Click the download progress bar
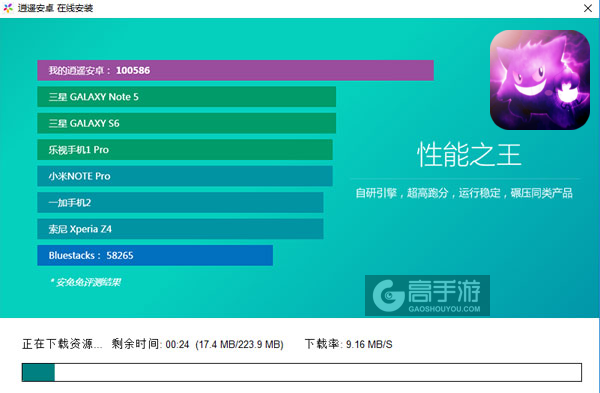Image resolution: width=600 pixels, height=393 pixels. [302, 372]
